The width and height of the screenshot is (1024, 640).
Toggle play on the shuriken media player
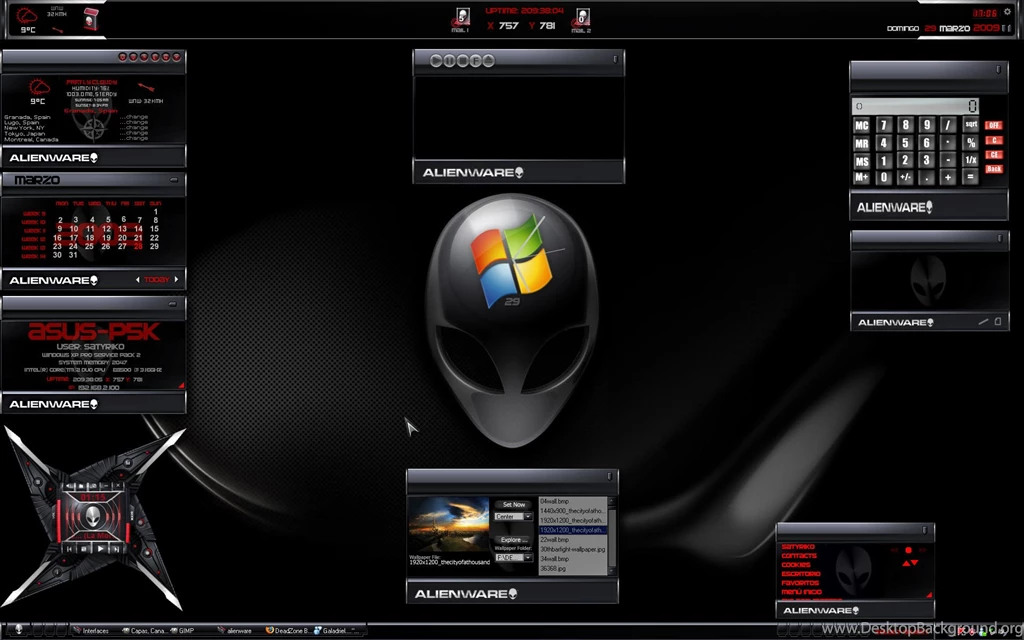click(x=100, y=548)
